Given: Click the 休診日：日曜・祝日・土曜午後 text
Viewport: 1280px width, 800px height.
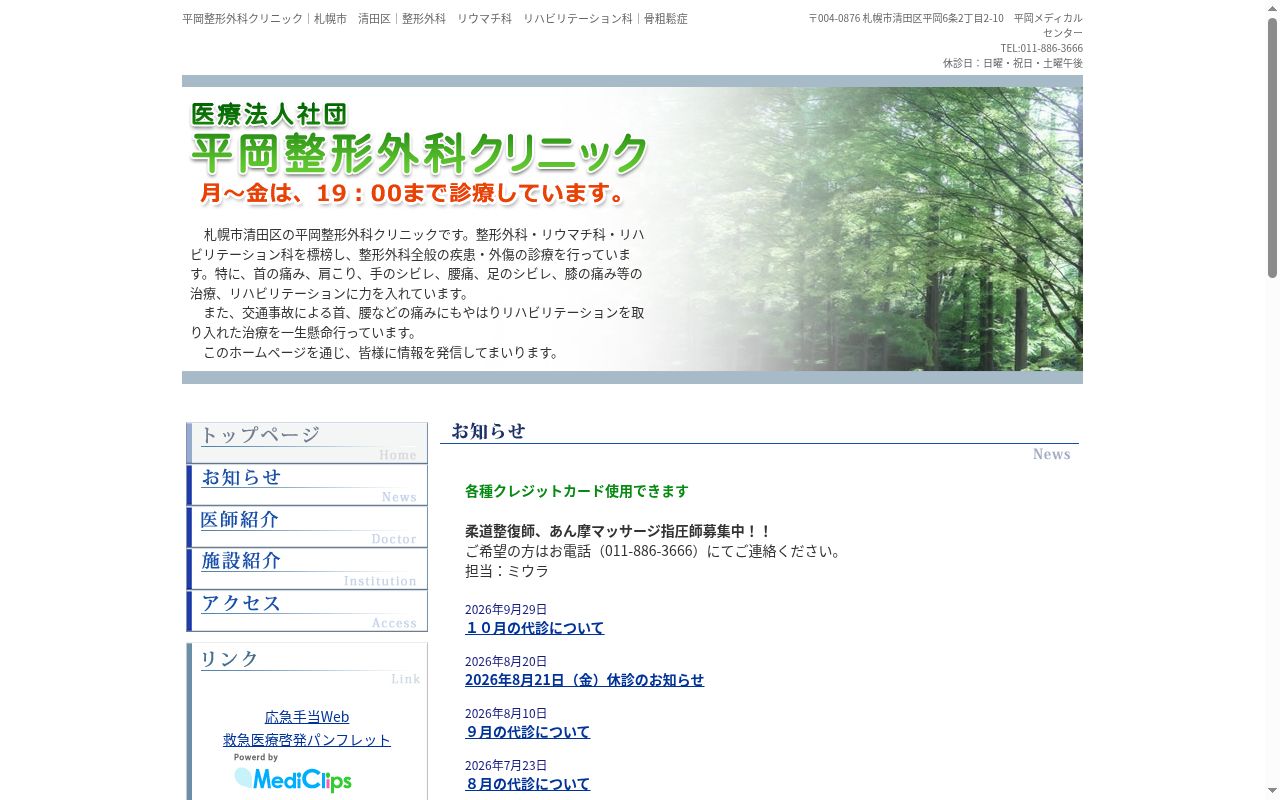Looking at the screenshot, I should (x=1012, y=63).
